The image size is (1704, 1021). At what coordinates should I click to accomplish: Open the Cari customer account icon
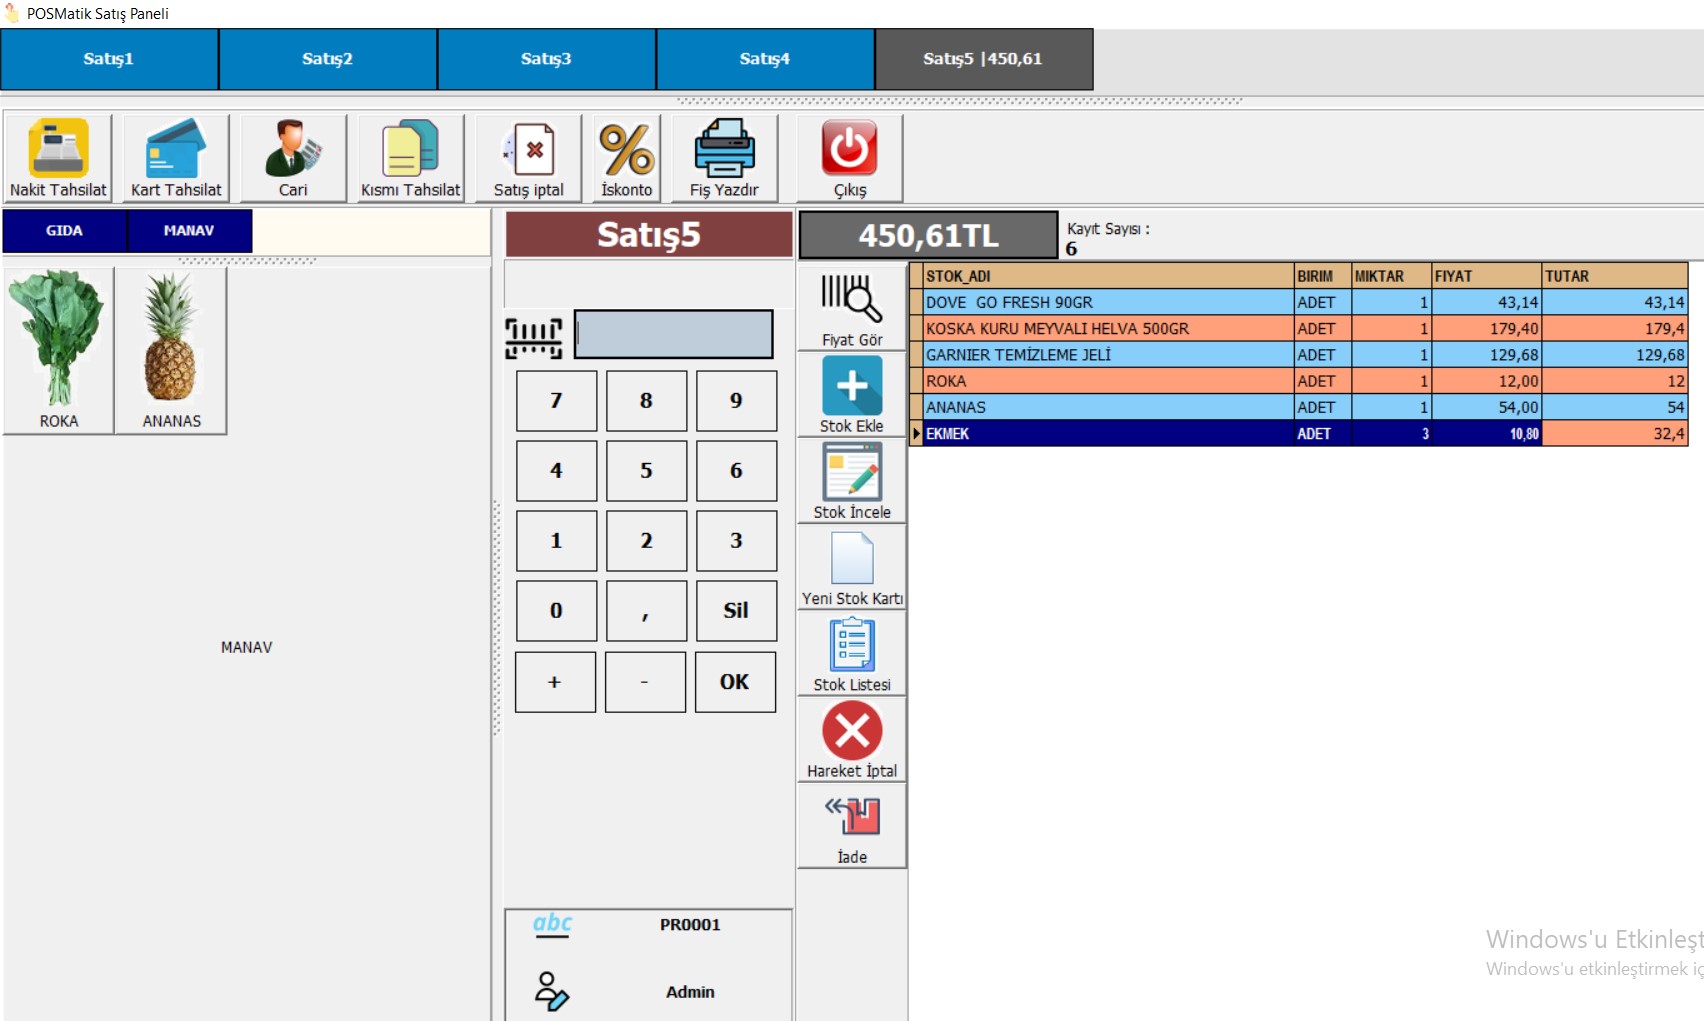coord(293,150)
